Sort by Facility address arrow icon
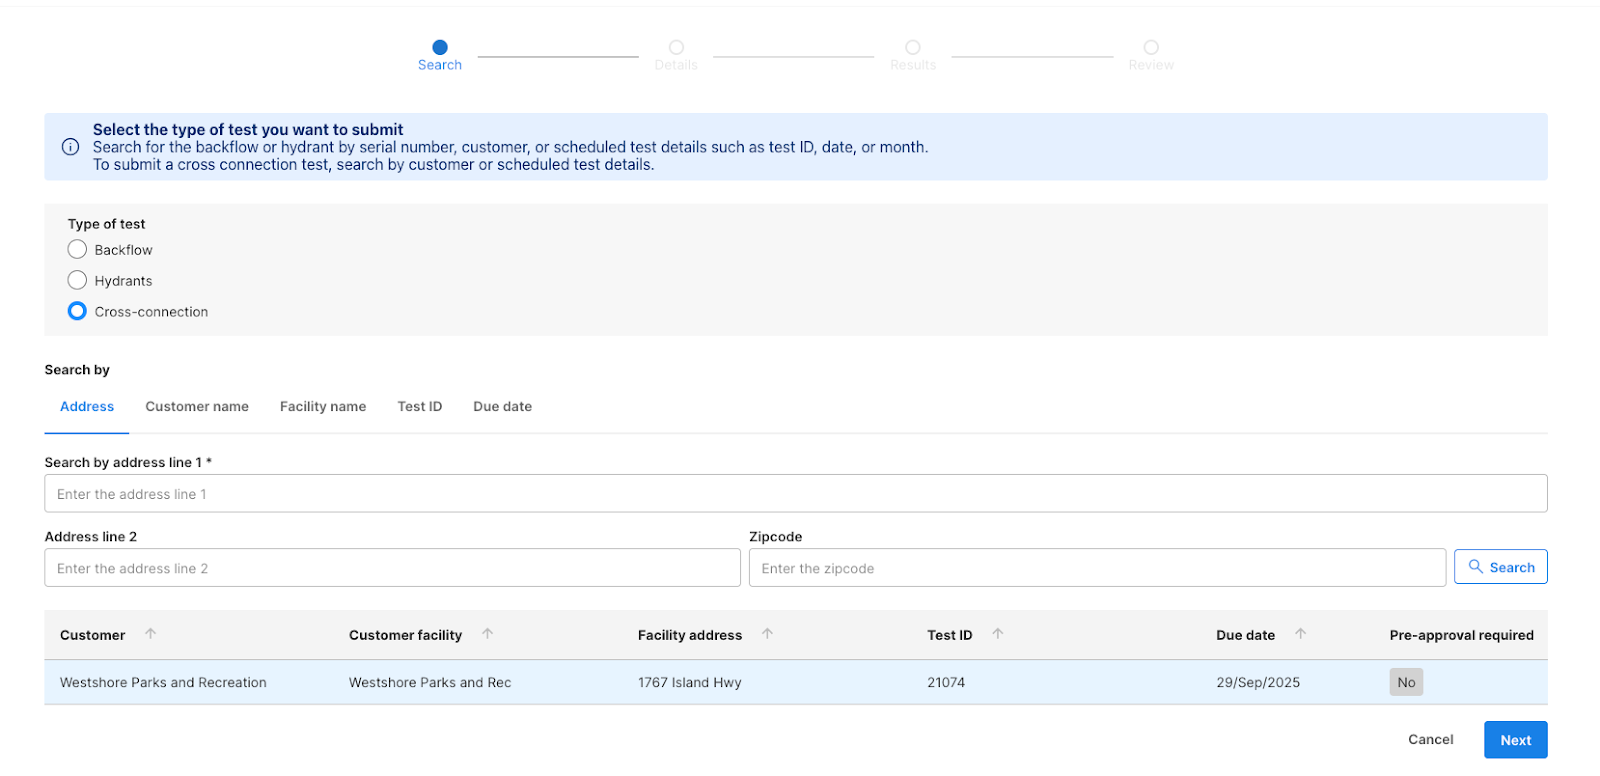 767,634
